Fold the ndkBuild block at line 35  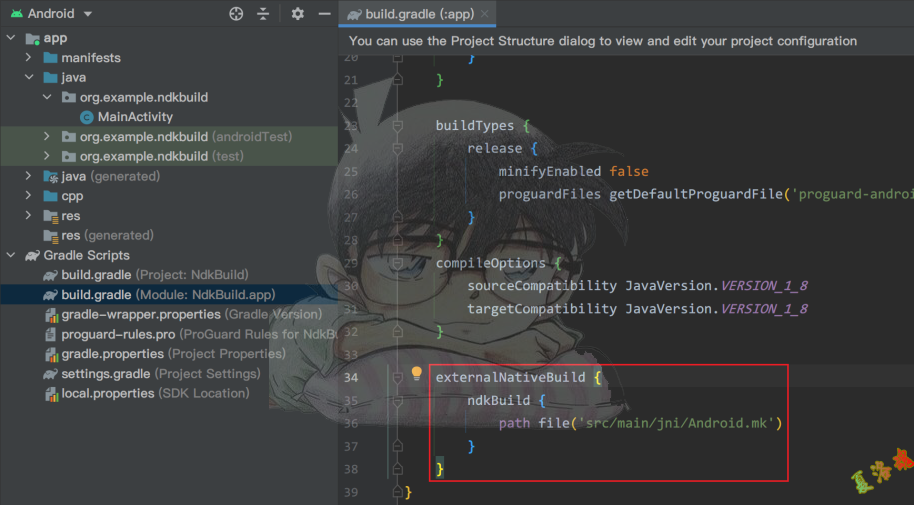(398, 401)
